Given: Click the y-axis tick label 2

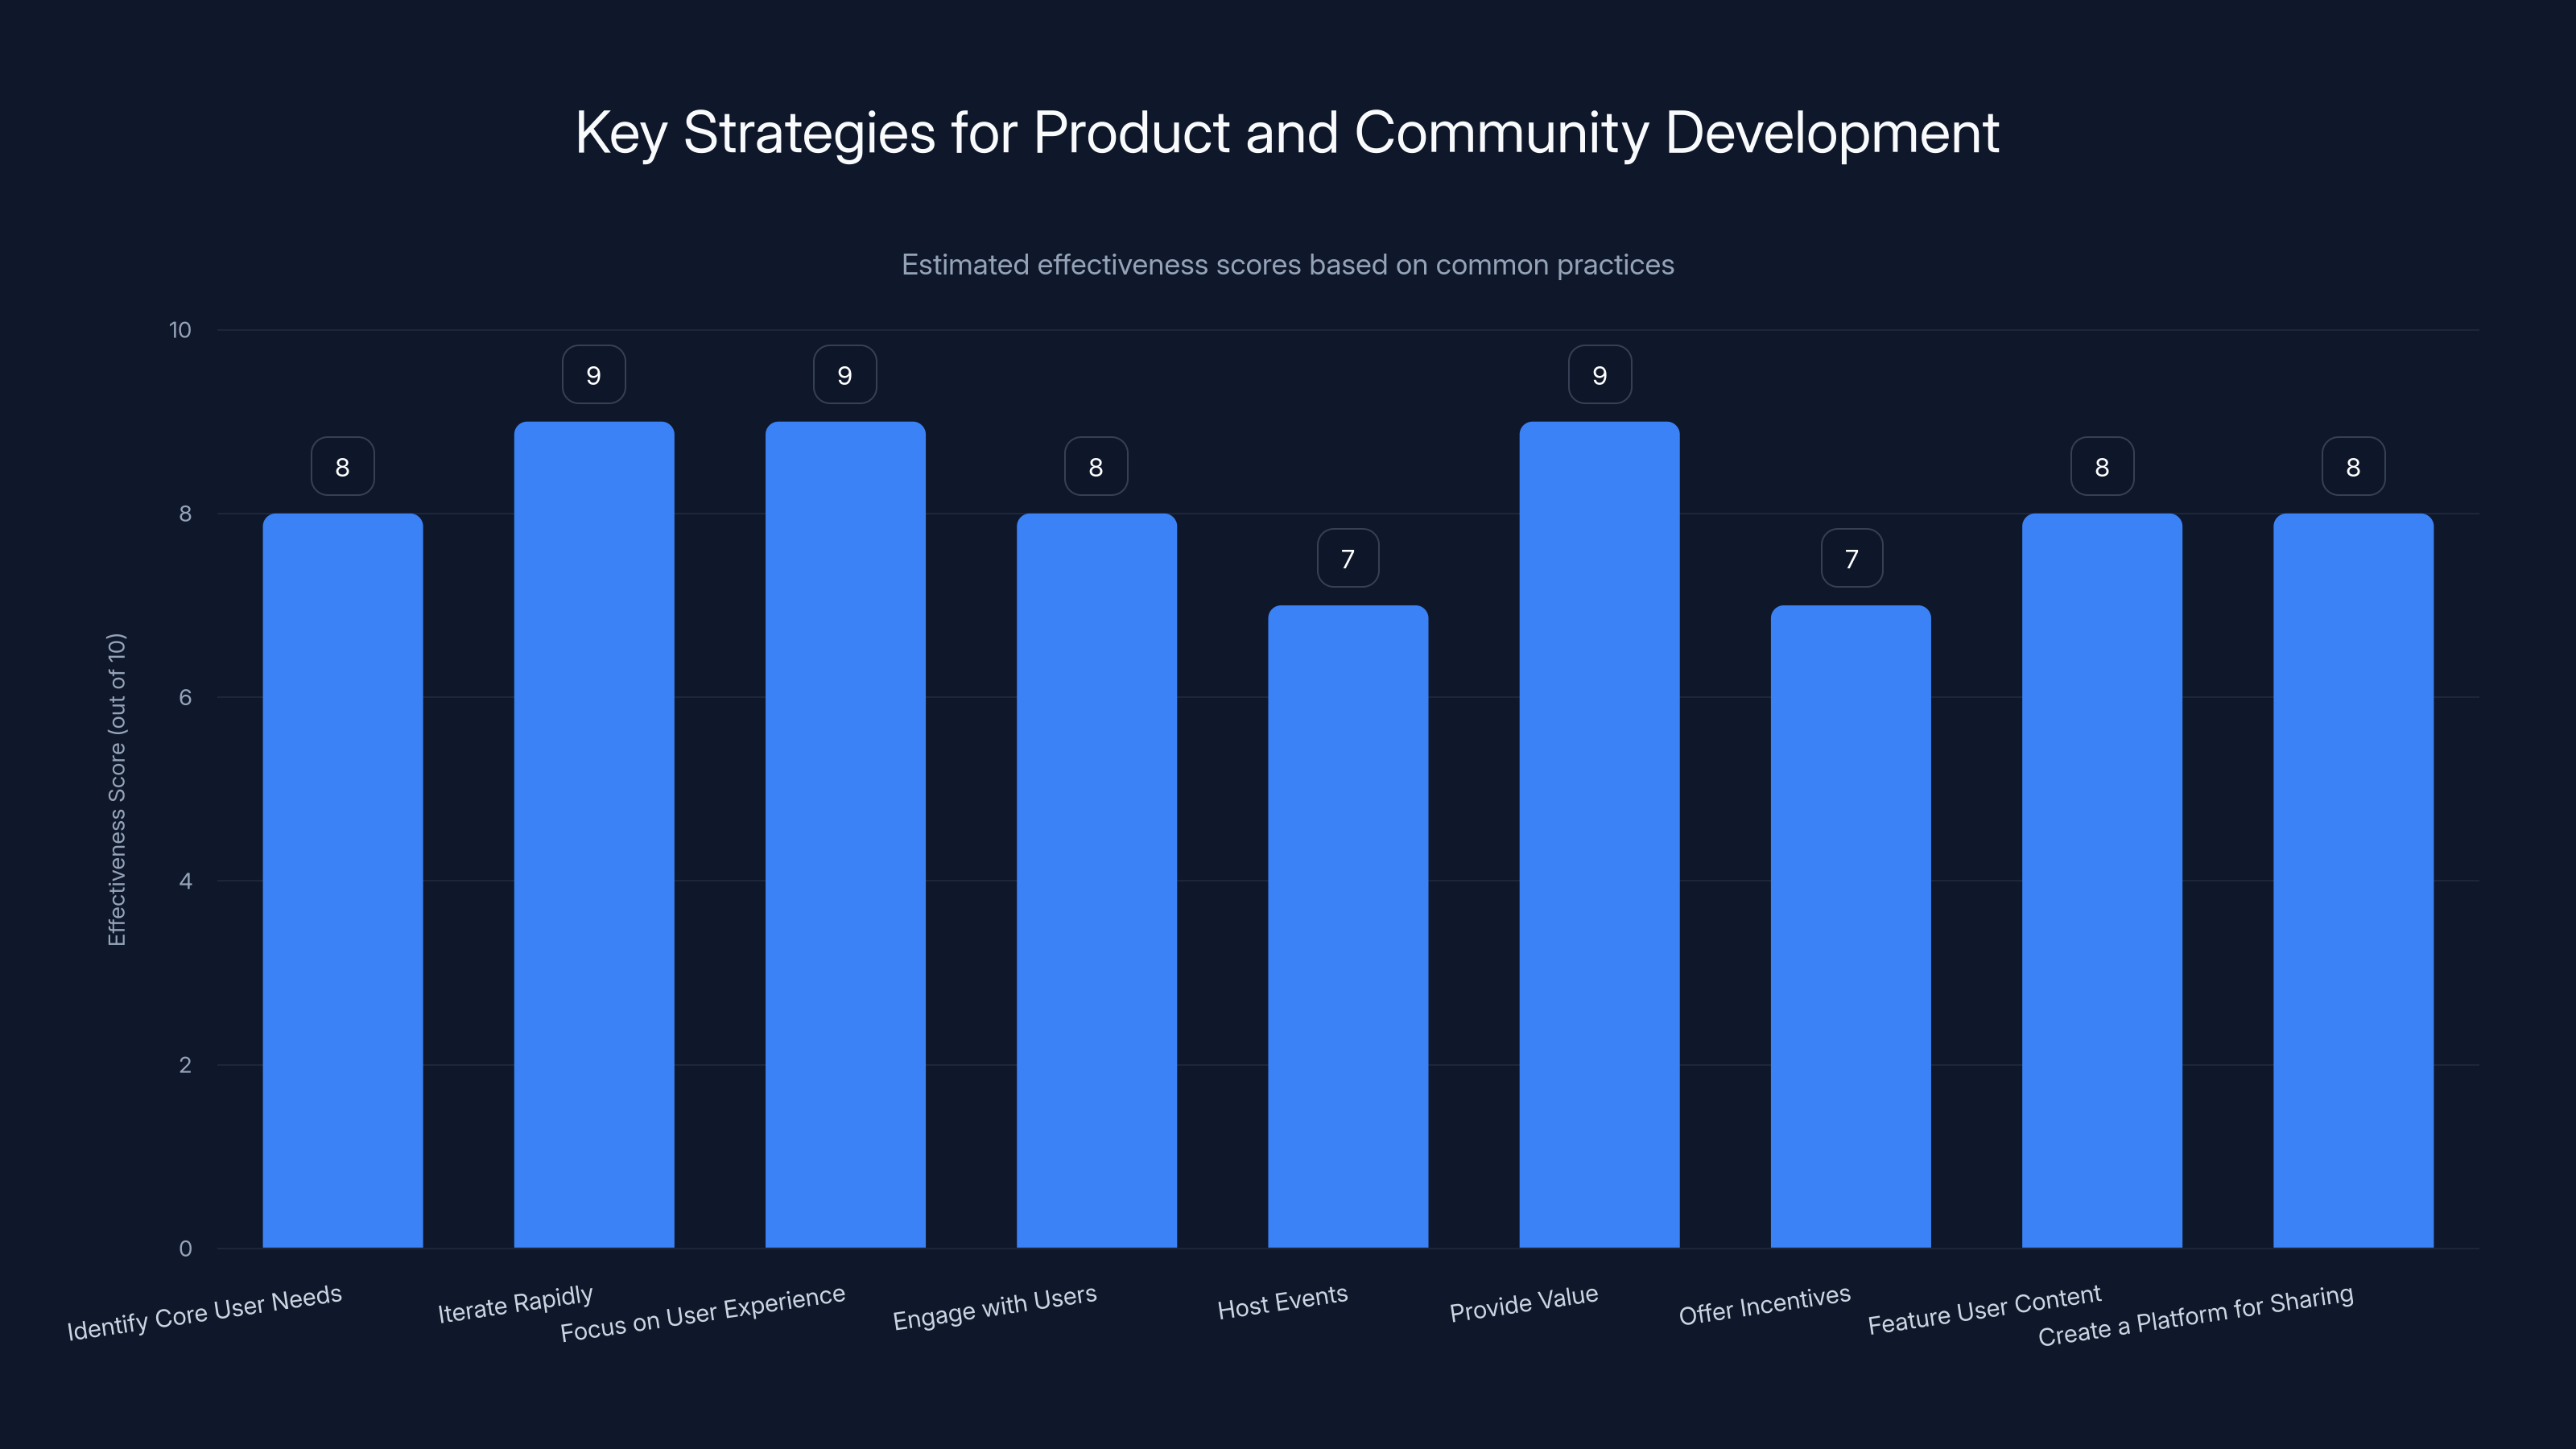Looking at the screenshot, I should [185, 1065].
